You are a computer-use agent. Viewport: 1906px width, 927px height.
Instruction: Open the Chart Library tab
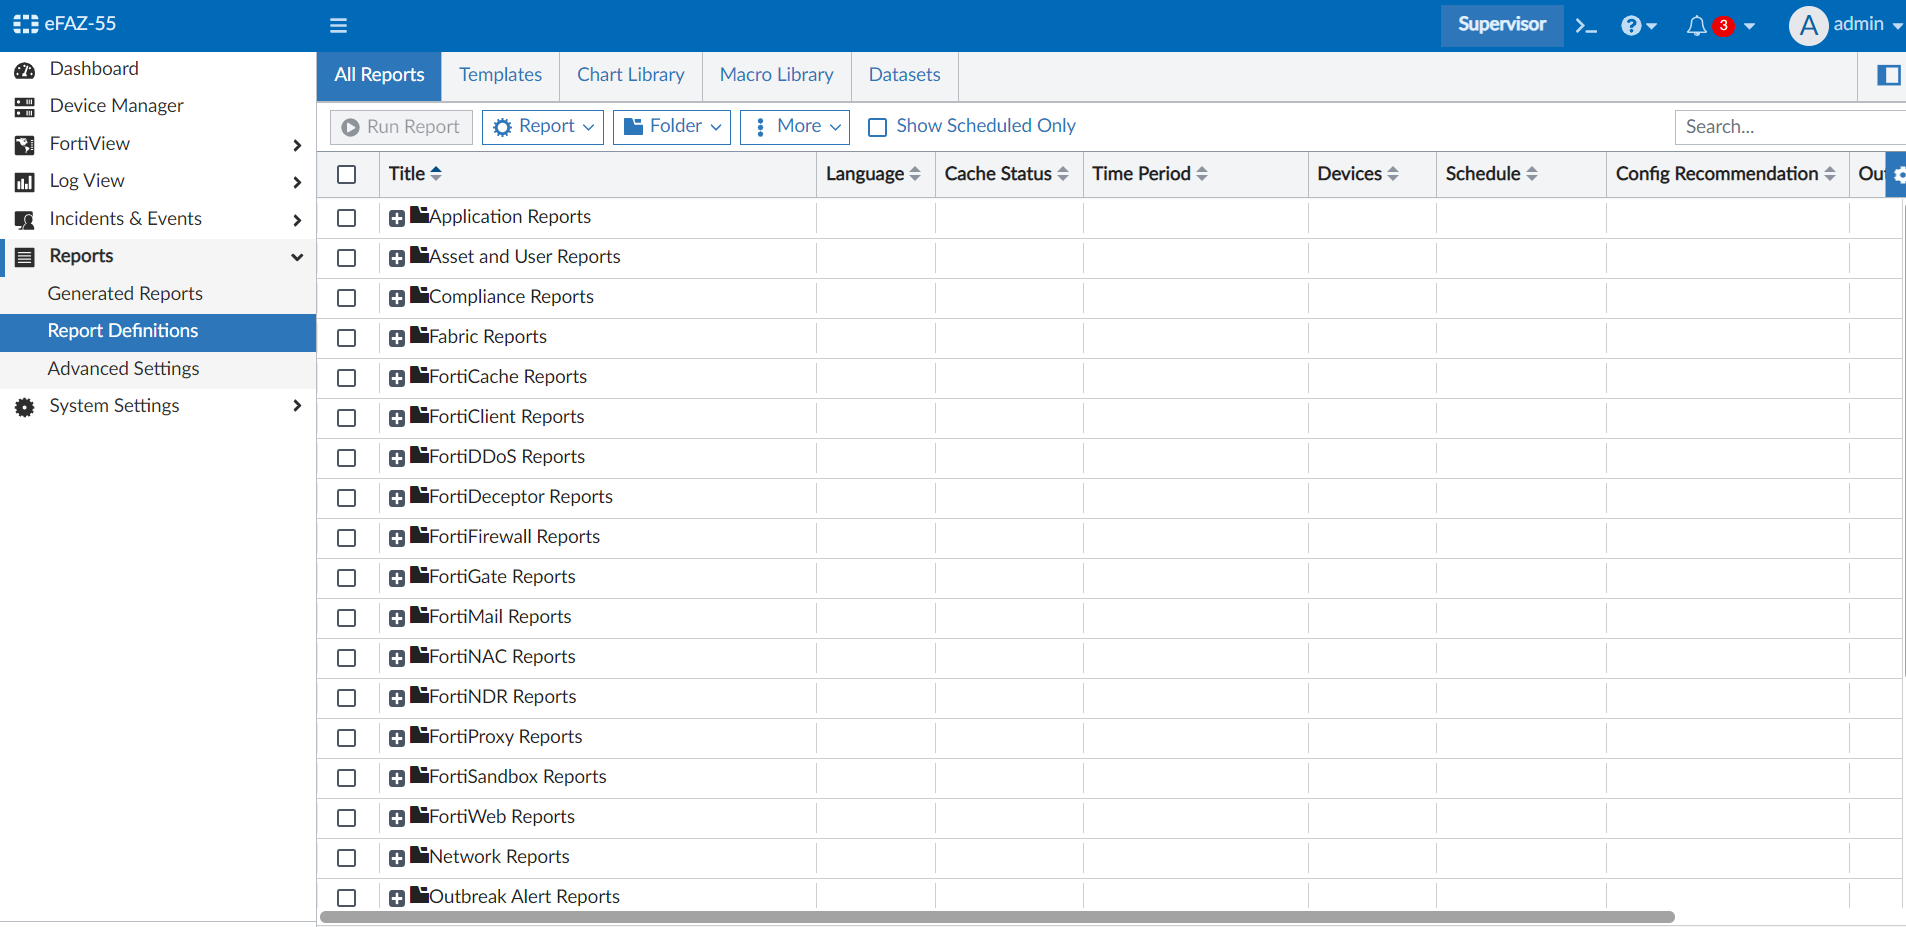coord(629,75)
